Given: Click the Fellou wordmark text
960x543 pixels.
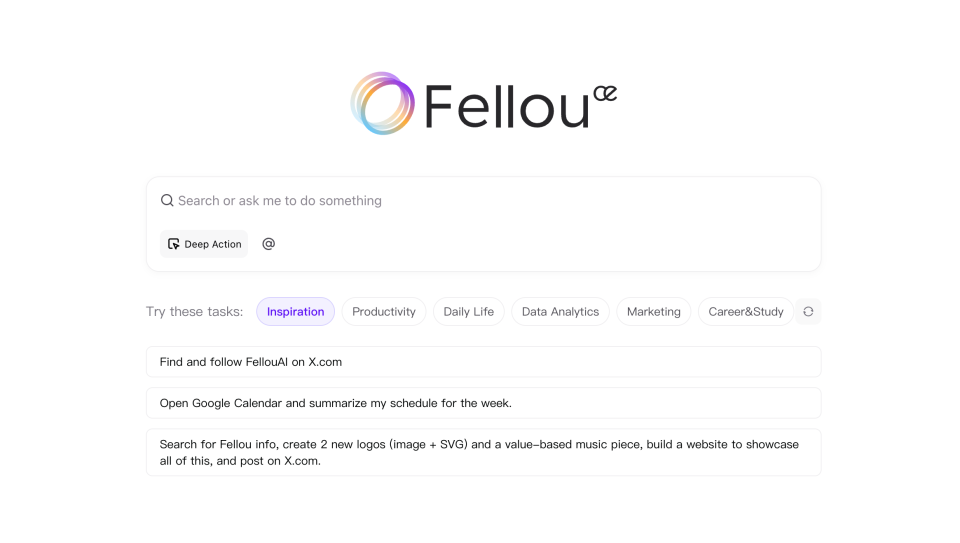Looking at the screenshot, I should click(506, 106).
